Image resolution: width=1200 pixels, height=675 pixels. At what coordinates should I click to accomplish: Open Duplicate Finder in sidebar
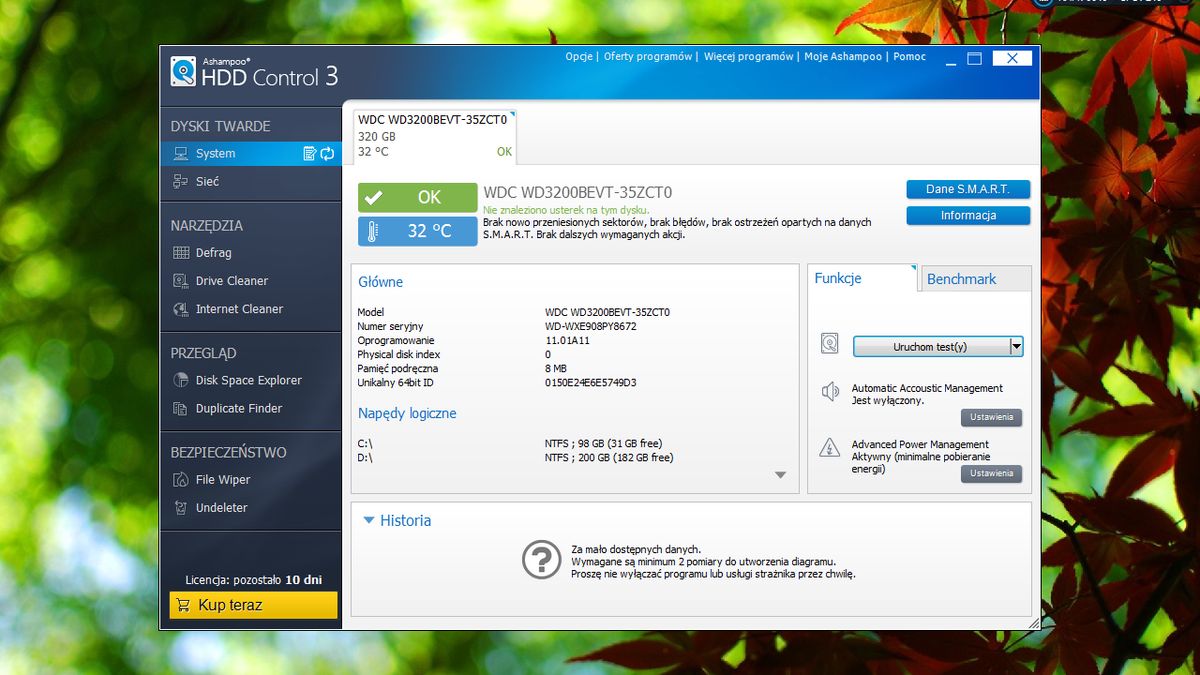coord(239,408)
